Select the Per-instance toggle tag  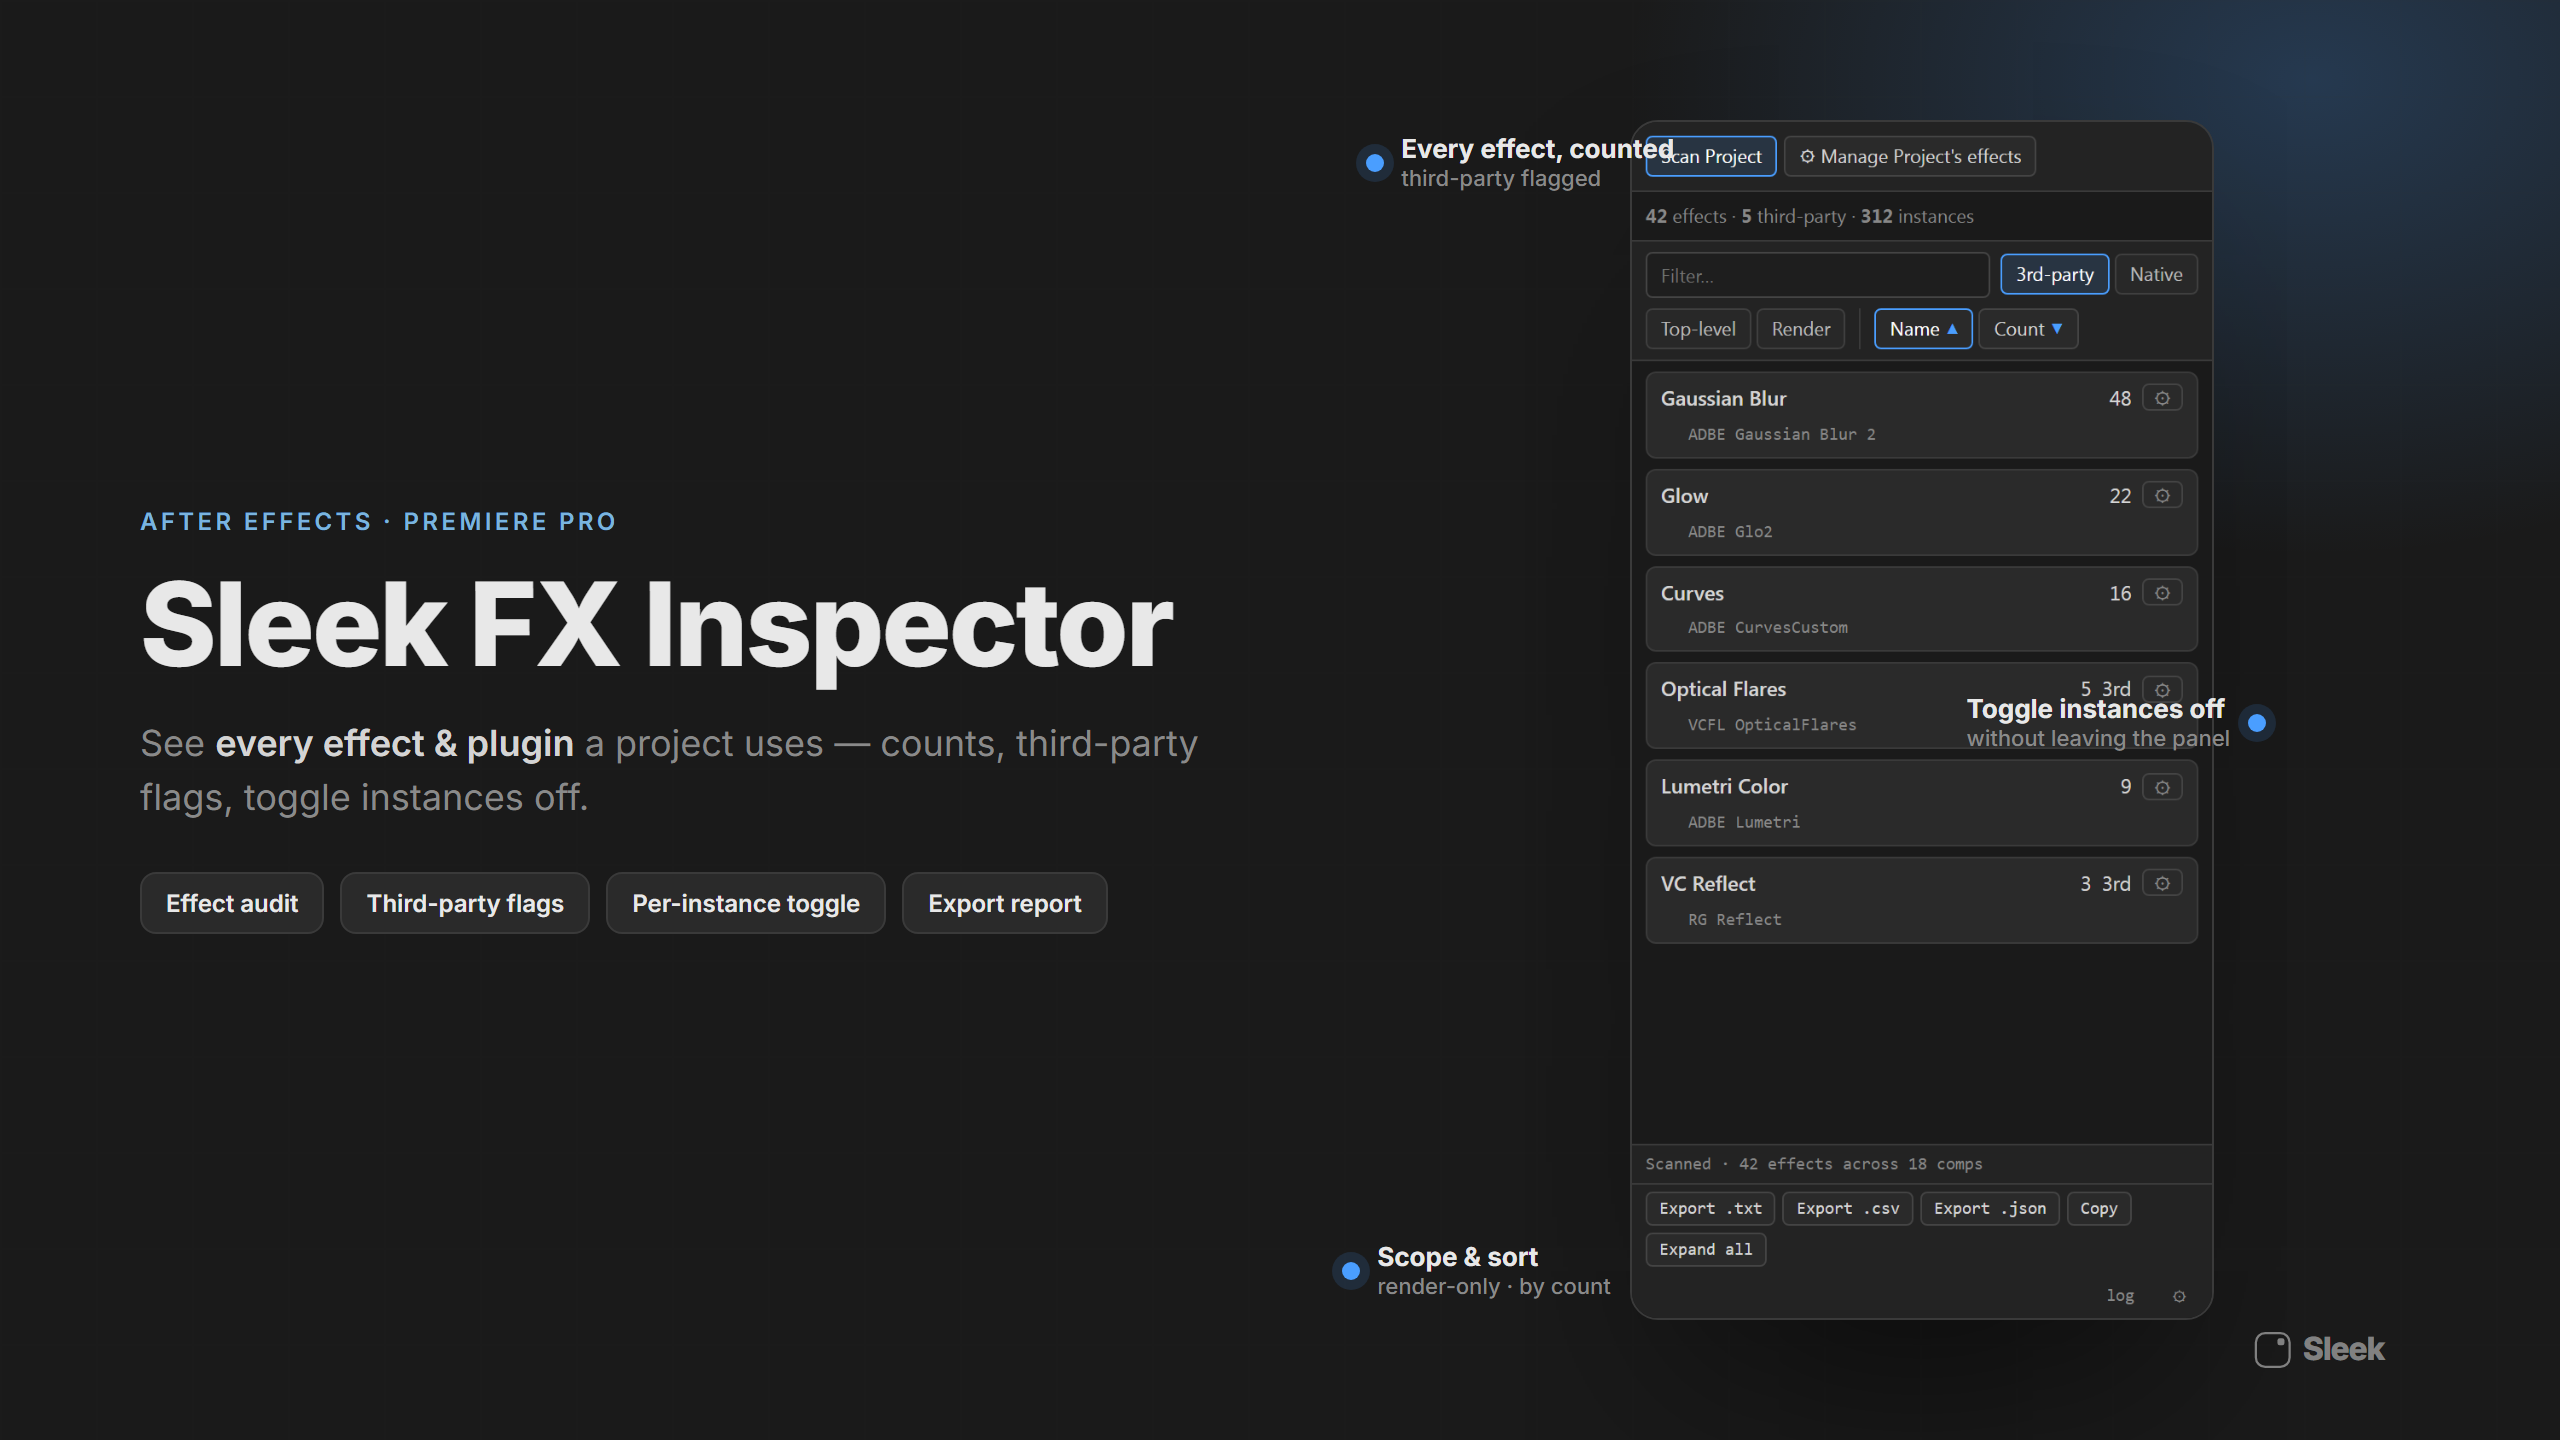746,903
